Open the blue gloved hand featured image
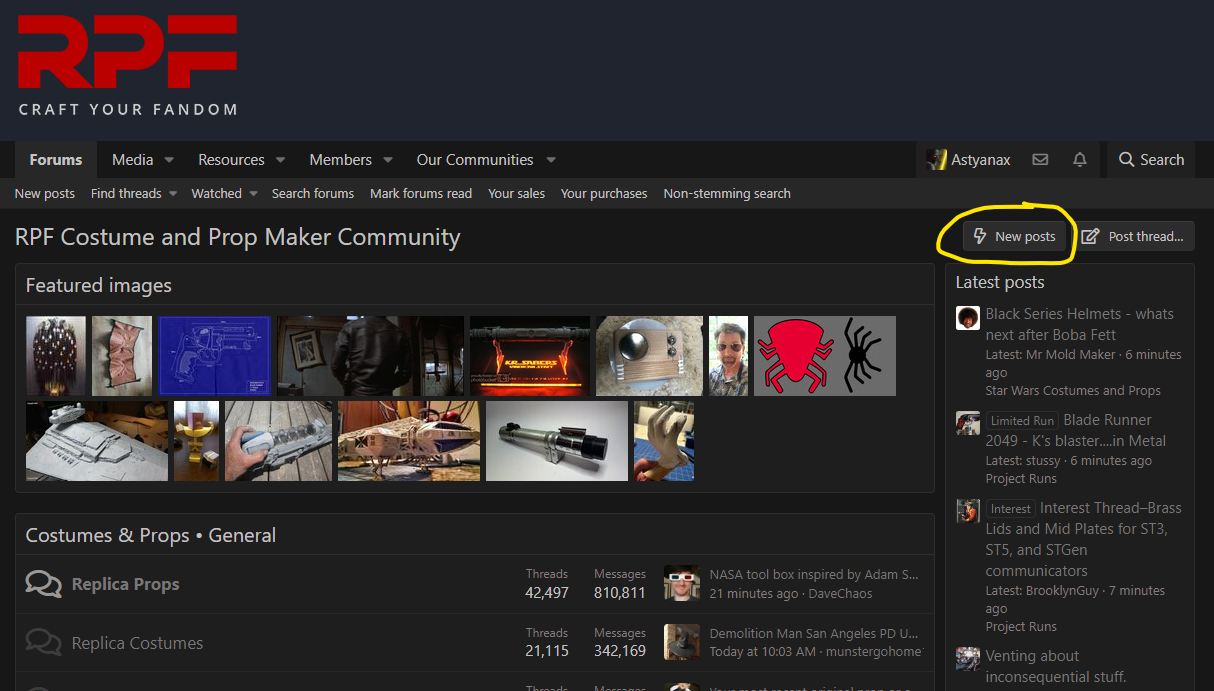 tap(664, 441)
